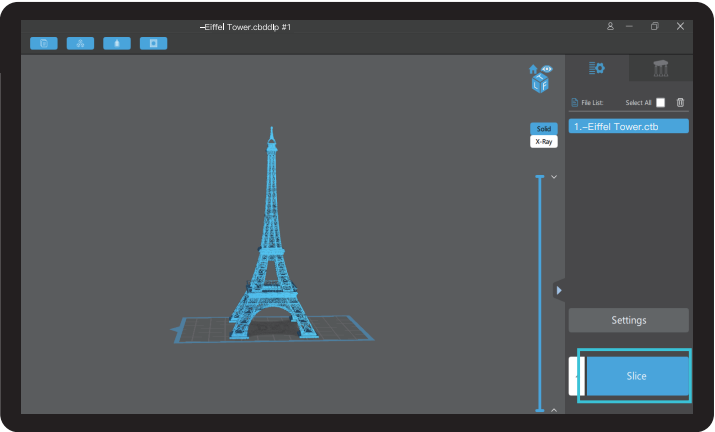This screenshot has height=432, width=715.
Task: Click the File List document icon
Action: tap(575, 103)
